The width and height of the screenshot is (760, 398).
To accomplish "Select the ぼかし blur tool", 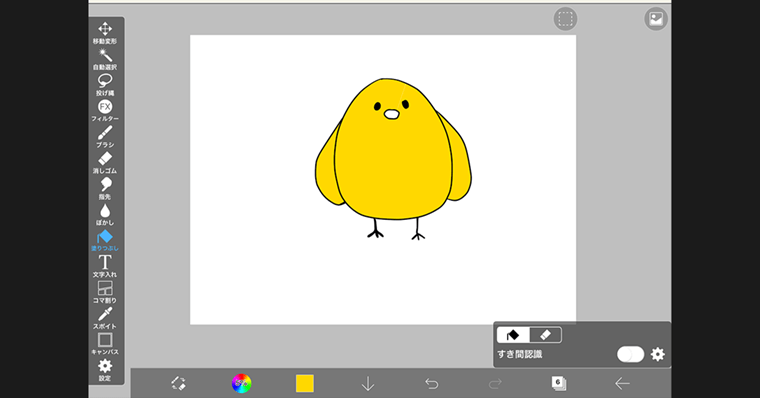I will click(105, 214).
